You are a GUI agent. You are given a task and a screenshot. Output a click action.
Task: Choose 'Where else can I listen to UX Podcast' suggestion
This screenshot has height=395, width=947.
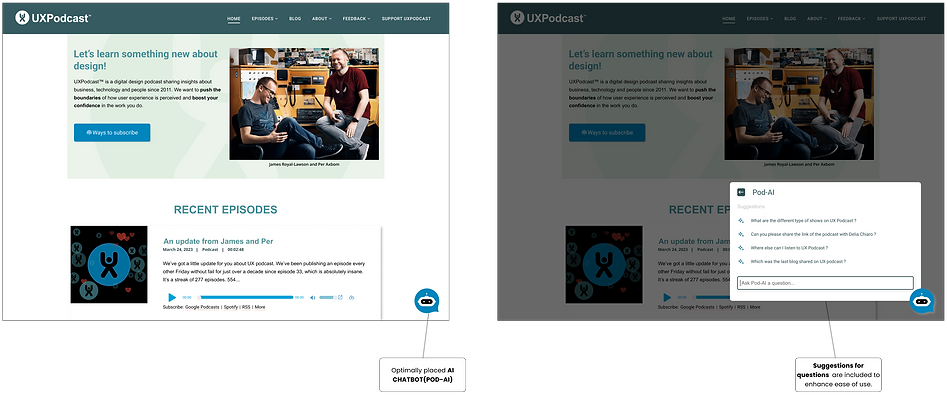point(789,248)
